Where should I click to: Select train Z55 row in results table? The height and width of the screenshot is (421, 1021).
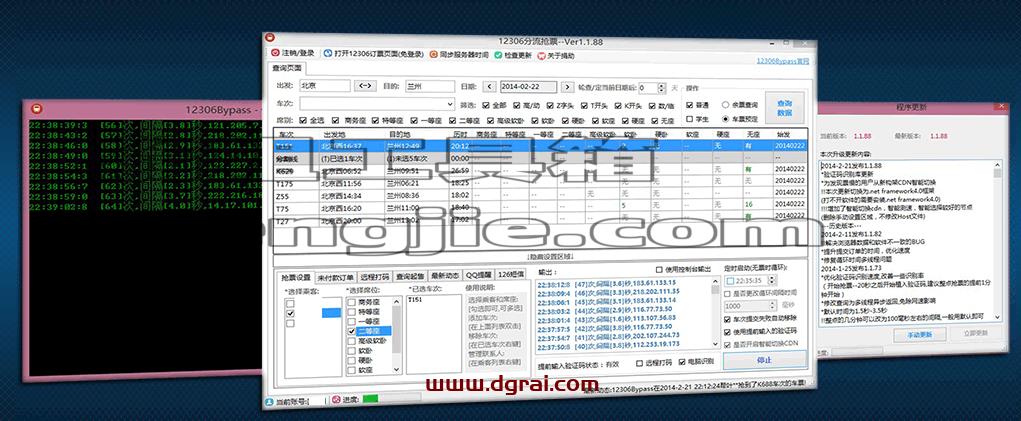tap(542, 195)
